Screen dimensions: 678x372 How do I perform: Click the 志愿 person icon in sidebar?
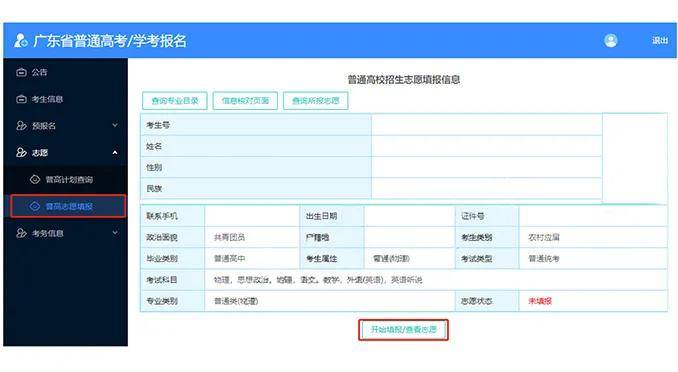click(21, 153)
